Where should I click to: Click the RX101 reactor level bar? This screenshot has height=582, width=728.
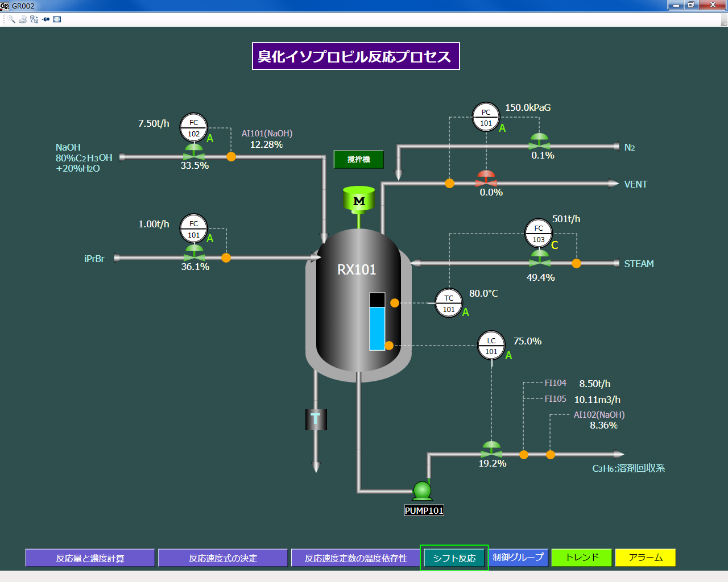click(x=377, y=321)
